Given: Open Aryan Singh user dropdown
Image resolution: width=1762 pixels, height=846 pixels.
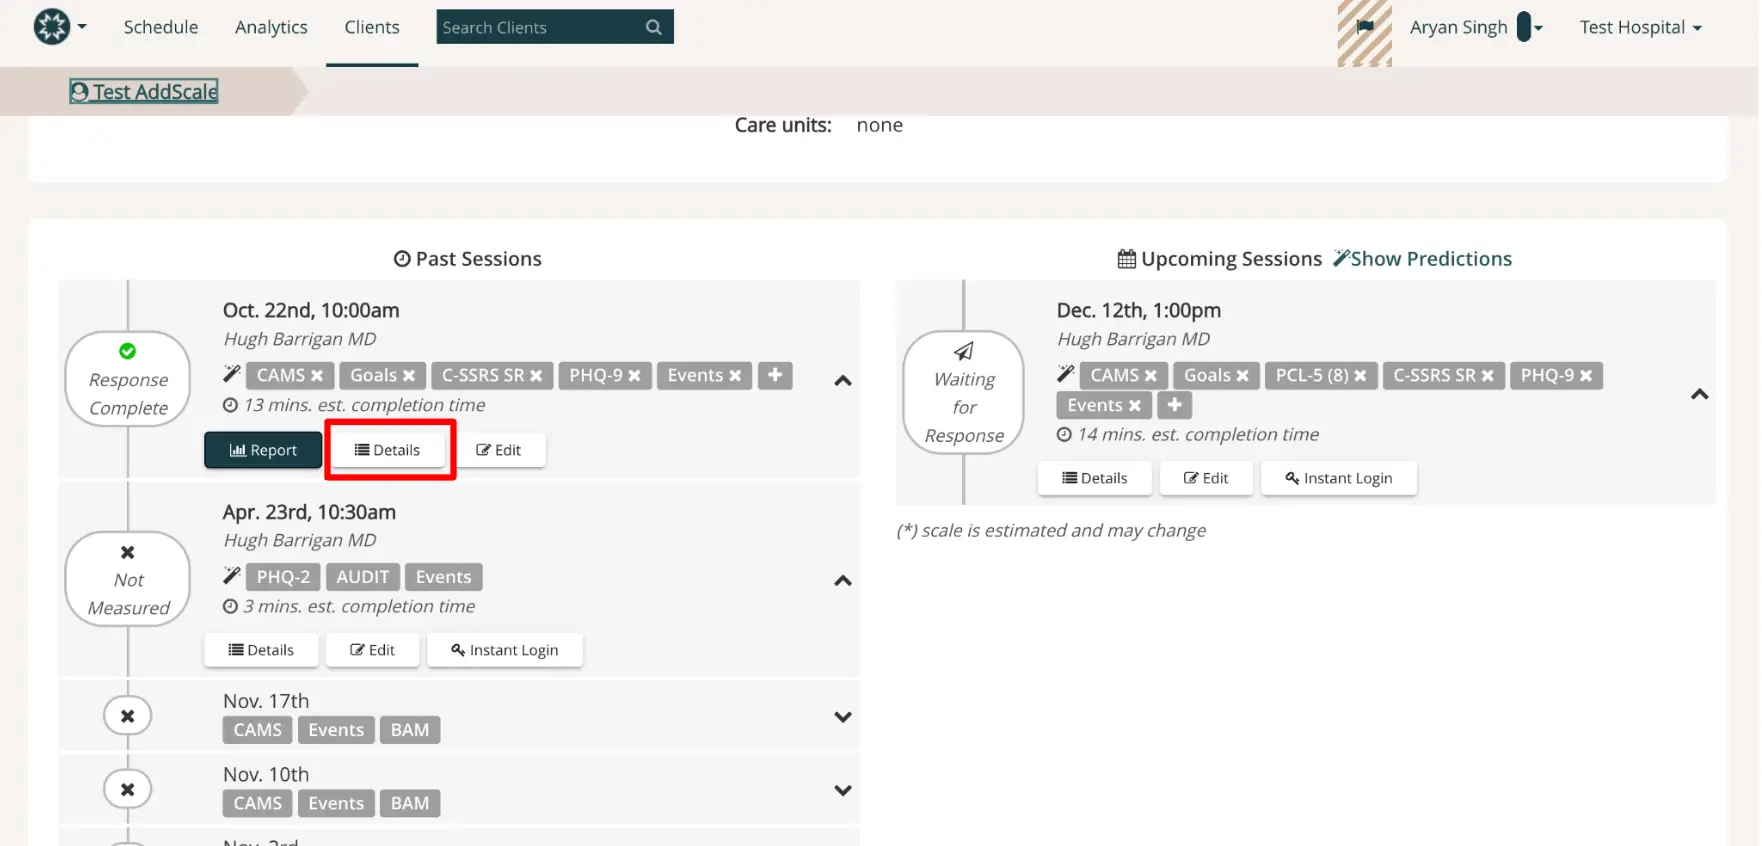Looking at the screenshot, I should point(1476,27).
